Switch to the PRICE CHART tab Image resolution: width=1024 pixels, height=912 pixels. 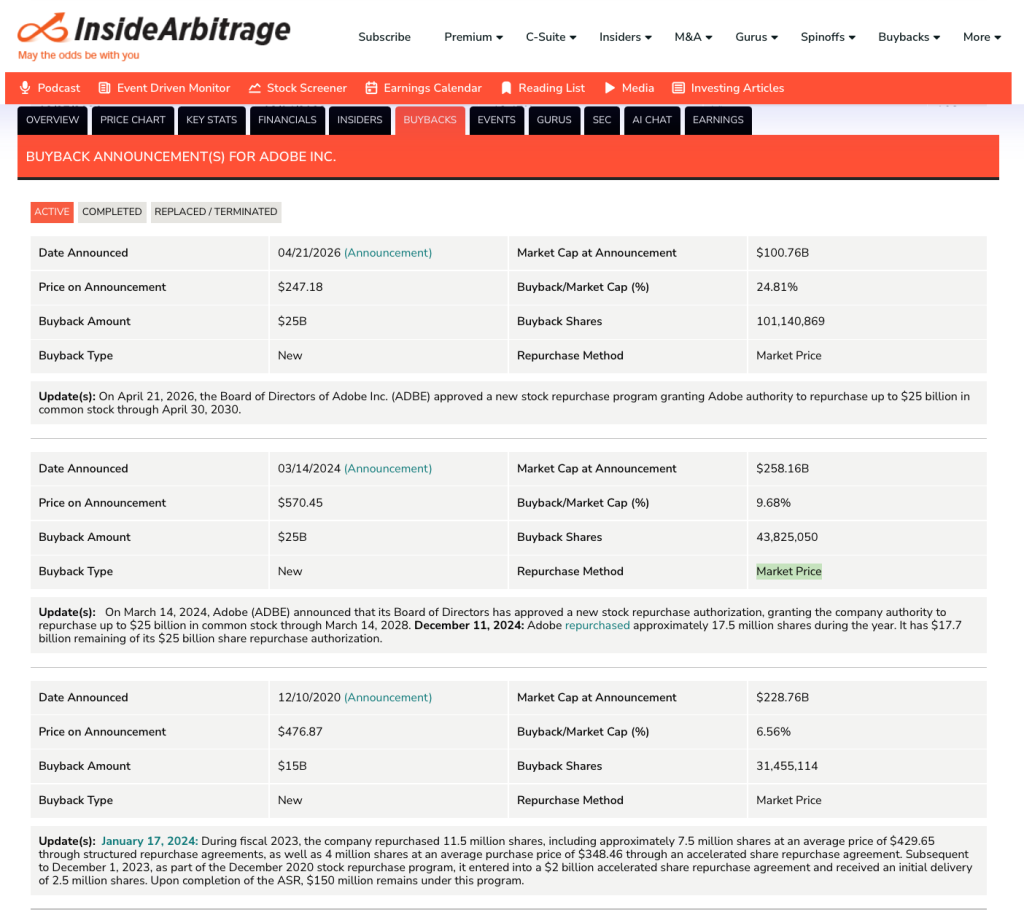pyautogui.click(x=133, y=120)
